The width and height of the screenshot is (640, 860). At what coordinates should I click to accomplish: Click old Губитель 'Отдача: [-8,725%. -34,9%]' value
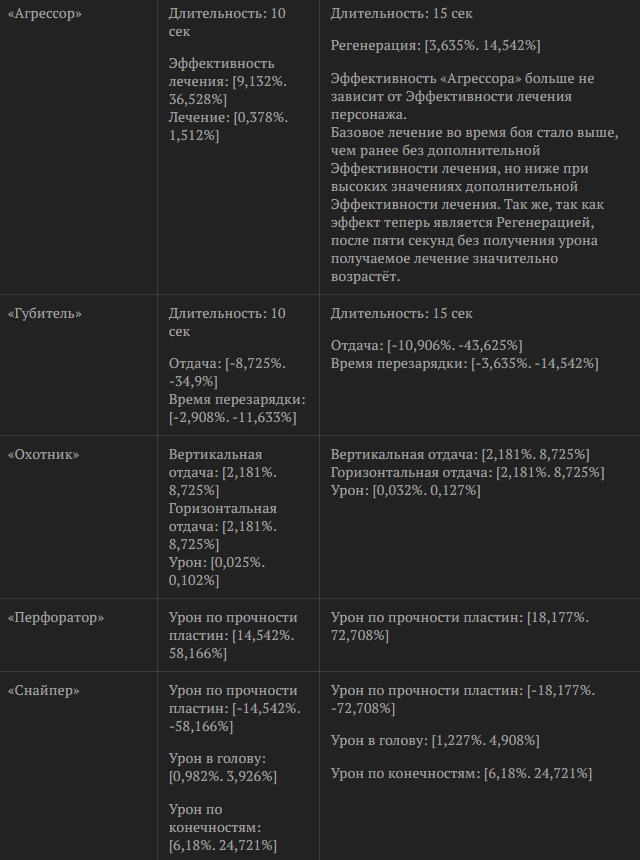227,372
